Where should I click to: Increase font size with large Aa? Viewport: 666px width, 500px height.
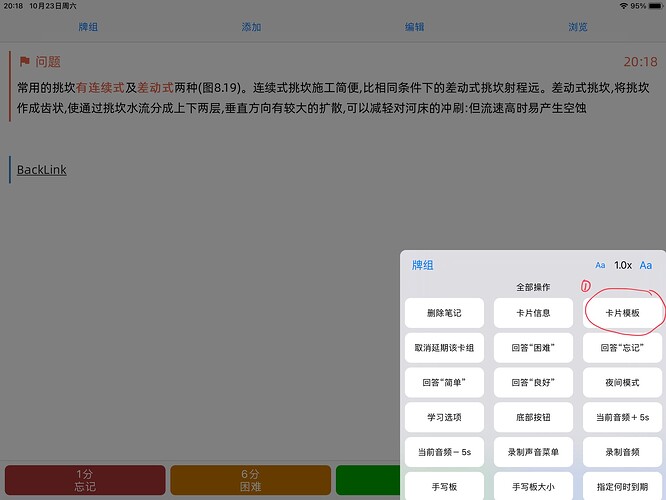646,265
